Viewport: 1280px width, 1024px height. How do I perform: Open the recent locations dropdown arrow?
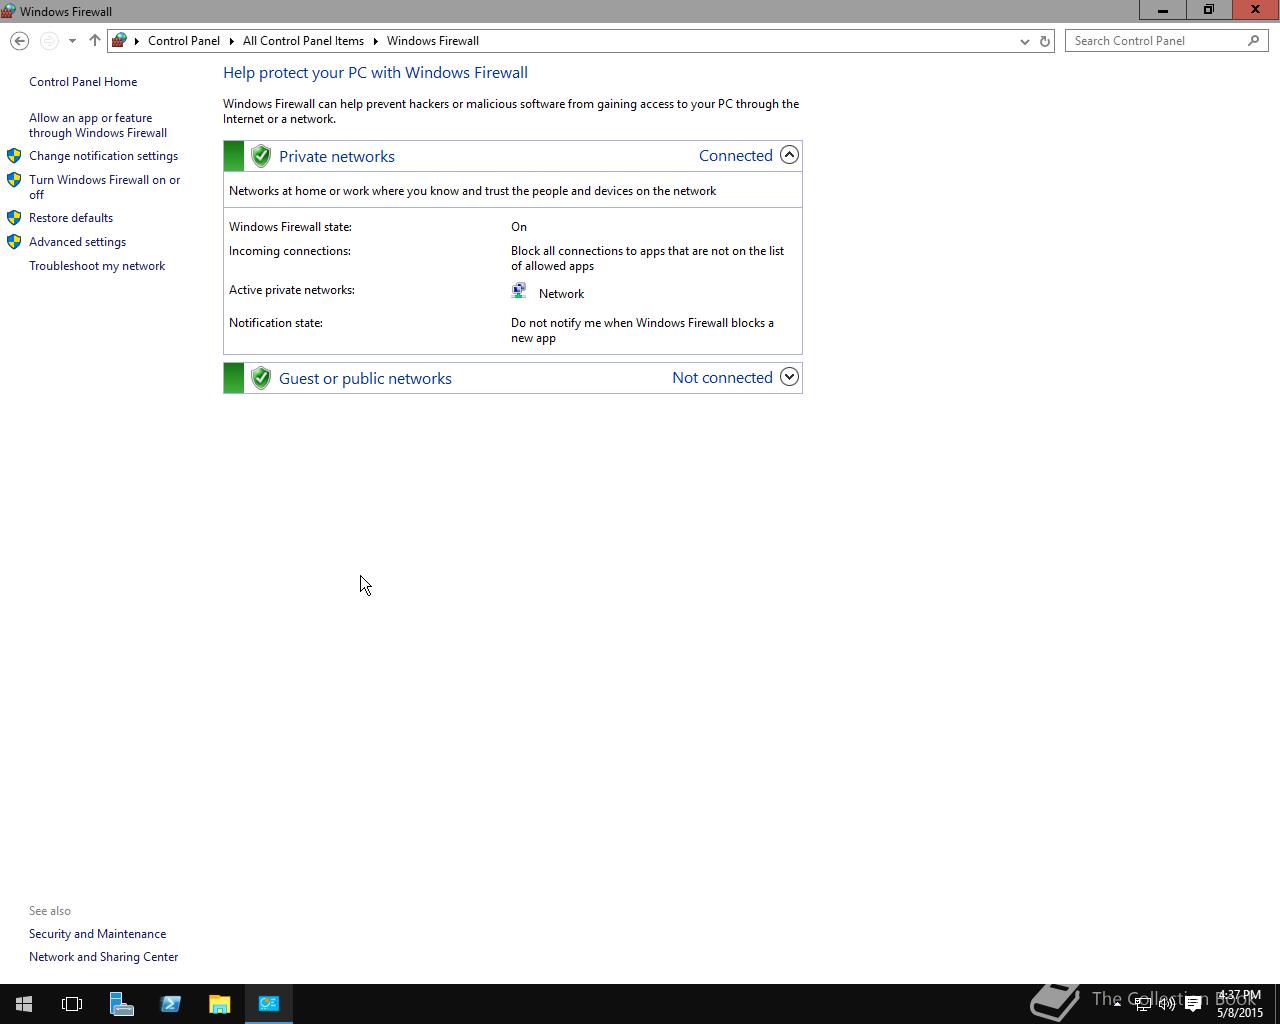[72, 41]
